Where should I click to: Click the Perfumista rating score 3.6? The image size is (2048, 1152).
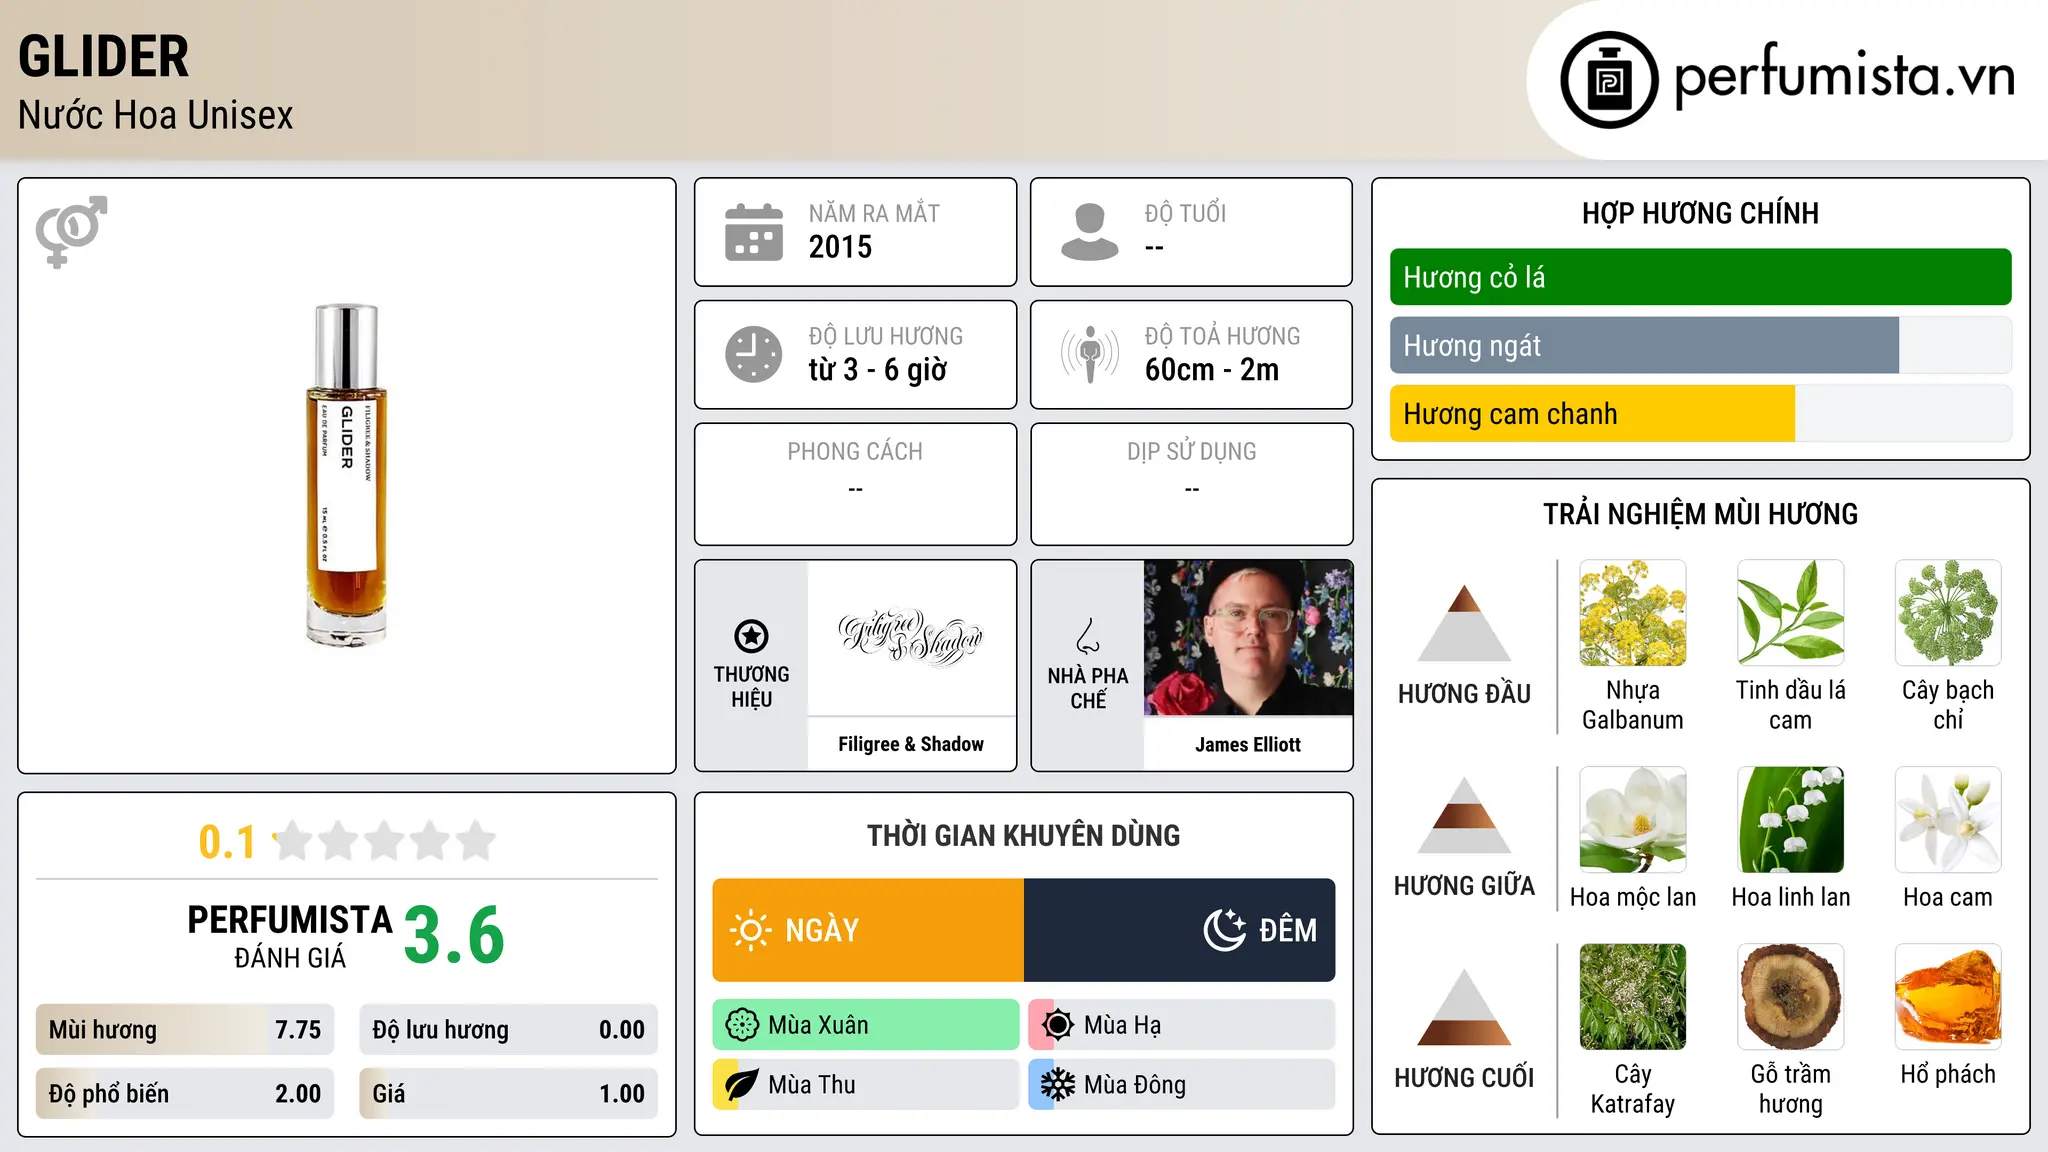[454, 935]
